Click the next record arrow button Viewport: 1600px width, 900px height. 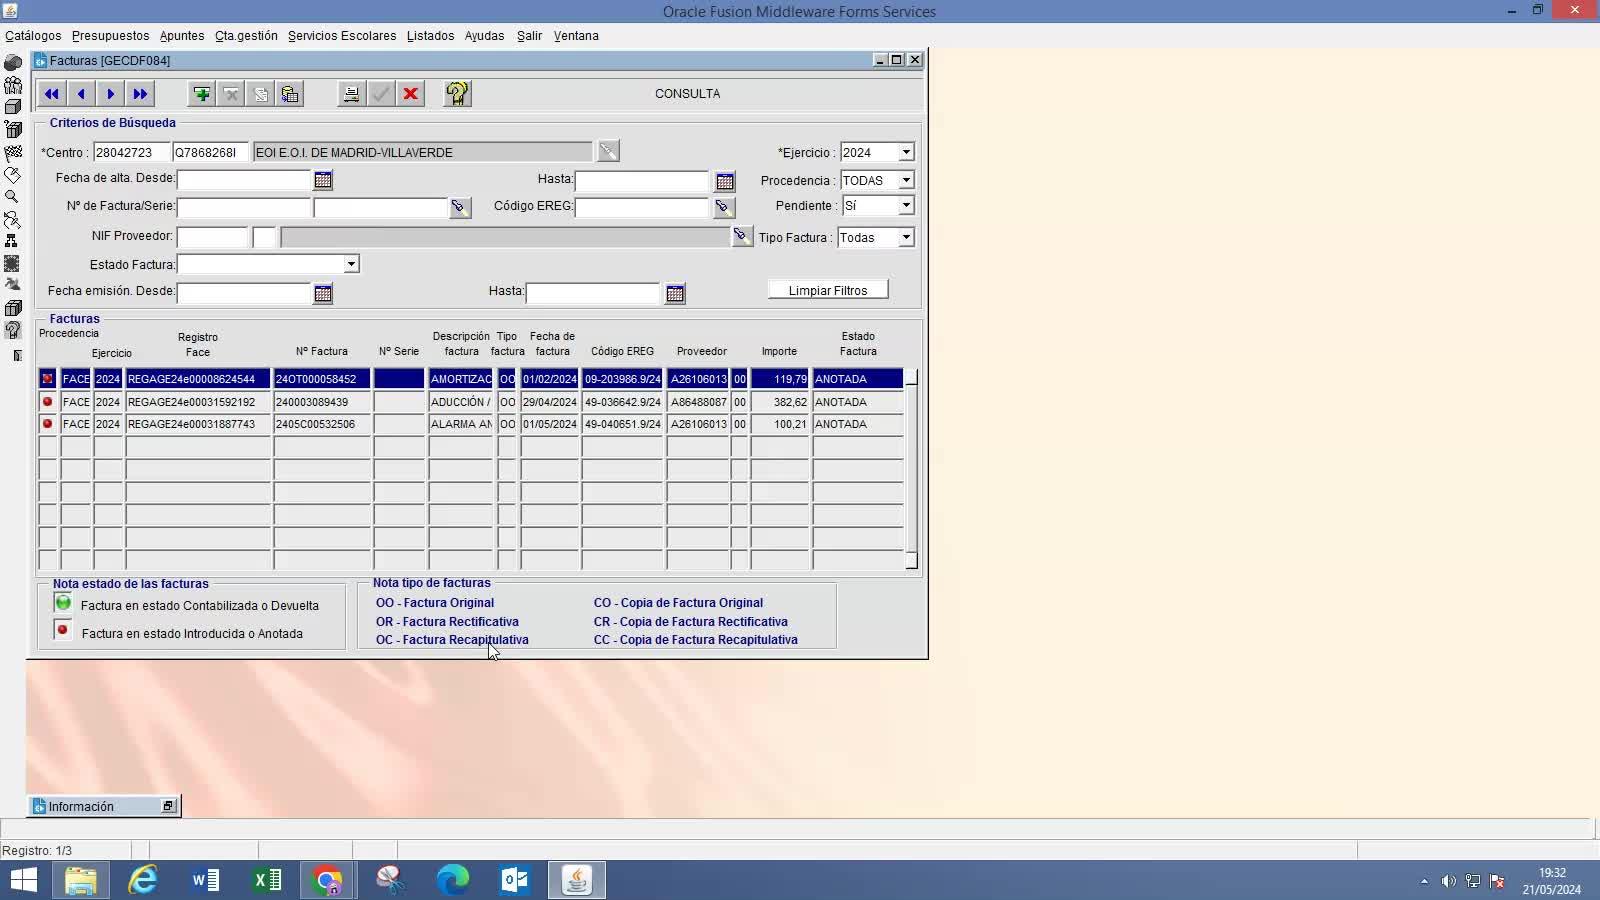coord(111,94)
